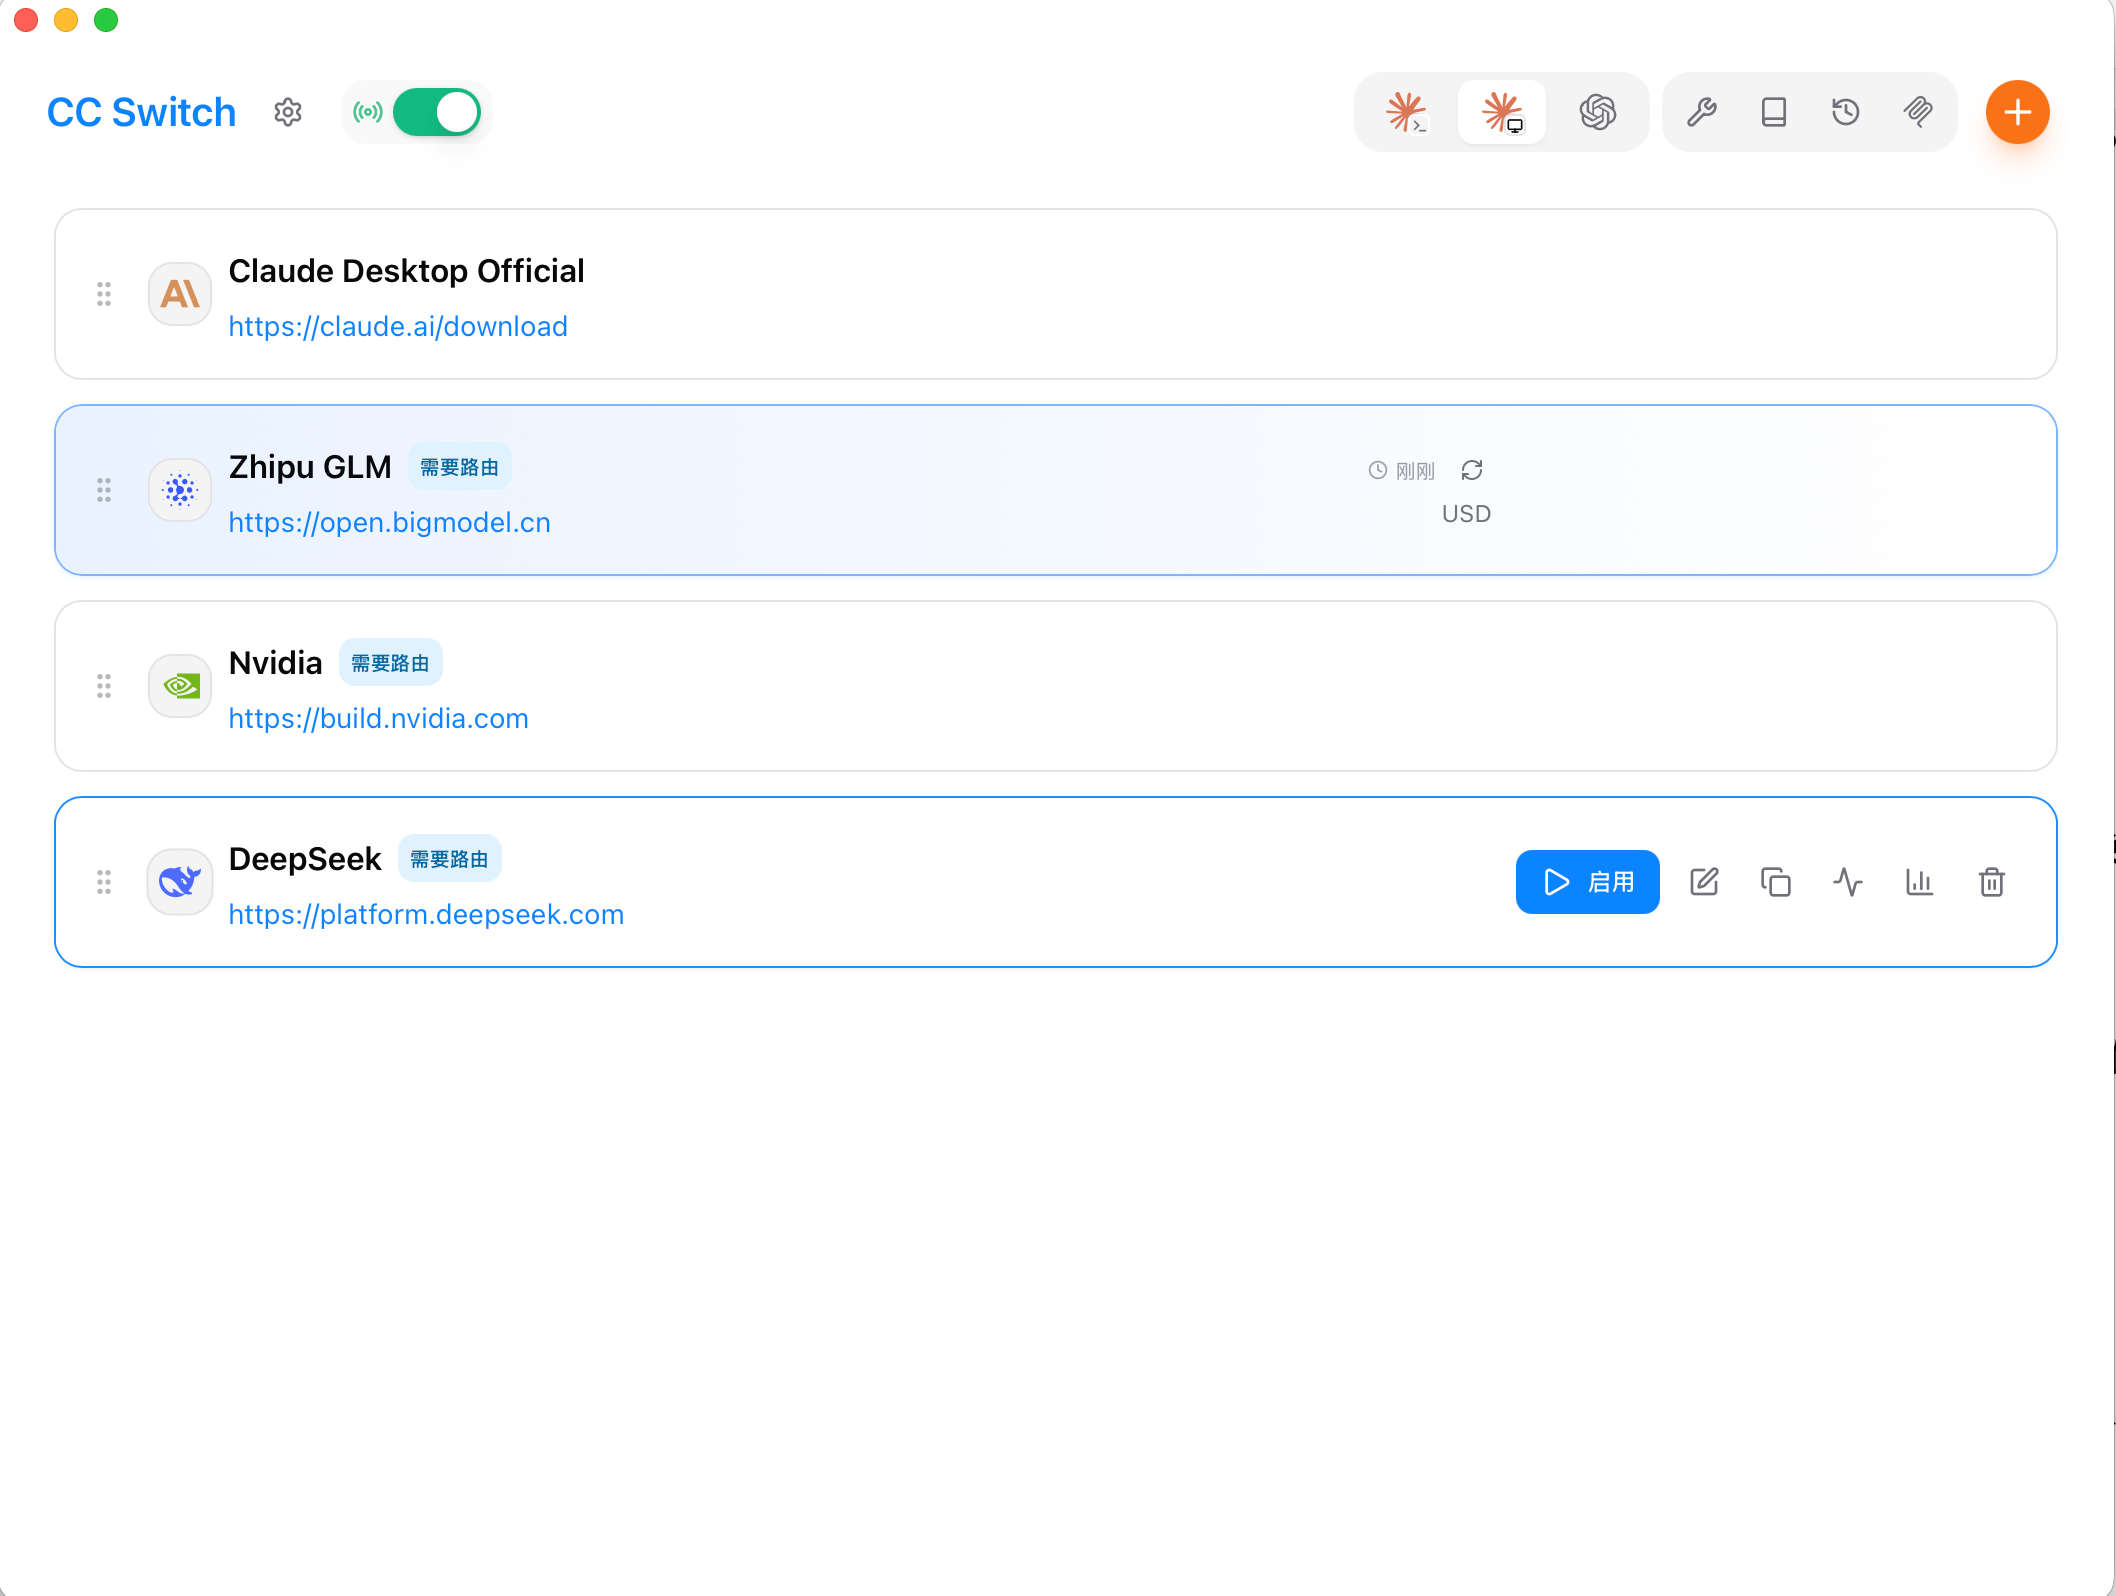Open the https://platform.deepseek.com link

(x=427, y=914)
